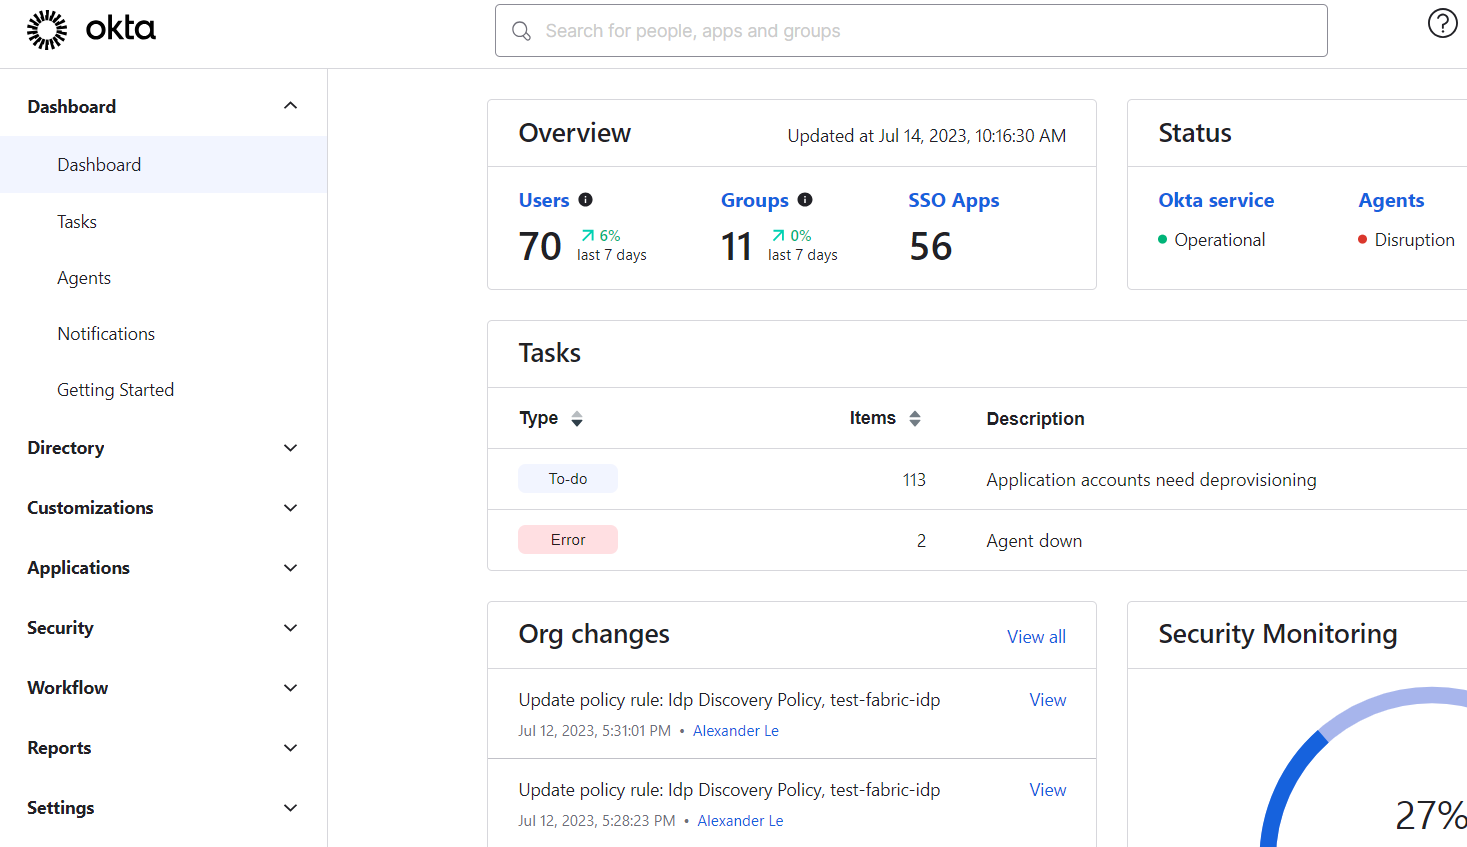Collapse the Dashboard sidebar section
The width and height of the screenshot is (1467, 847).
coord(290,106)
